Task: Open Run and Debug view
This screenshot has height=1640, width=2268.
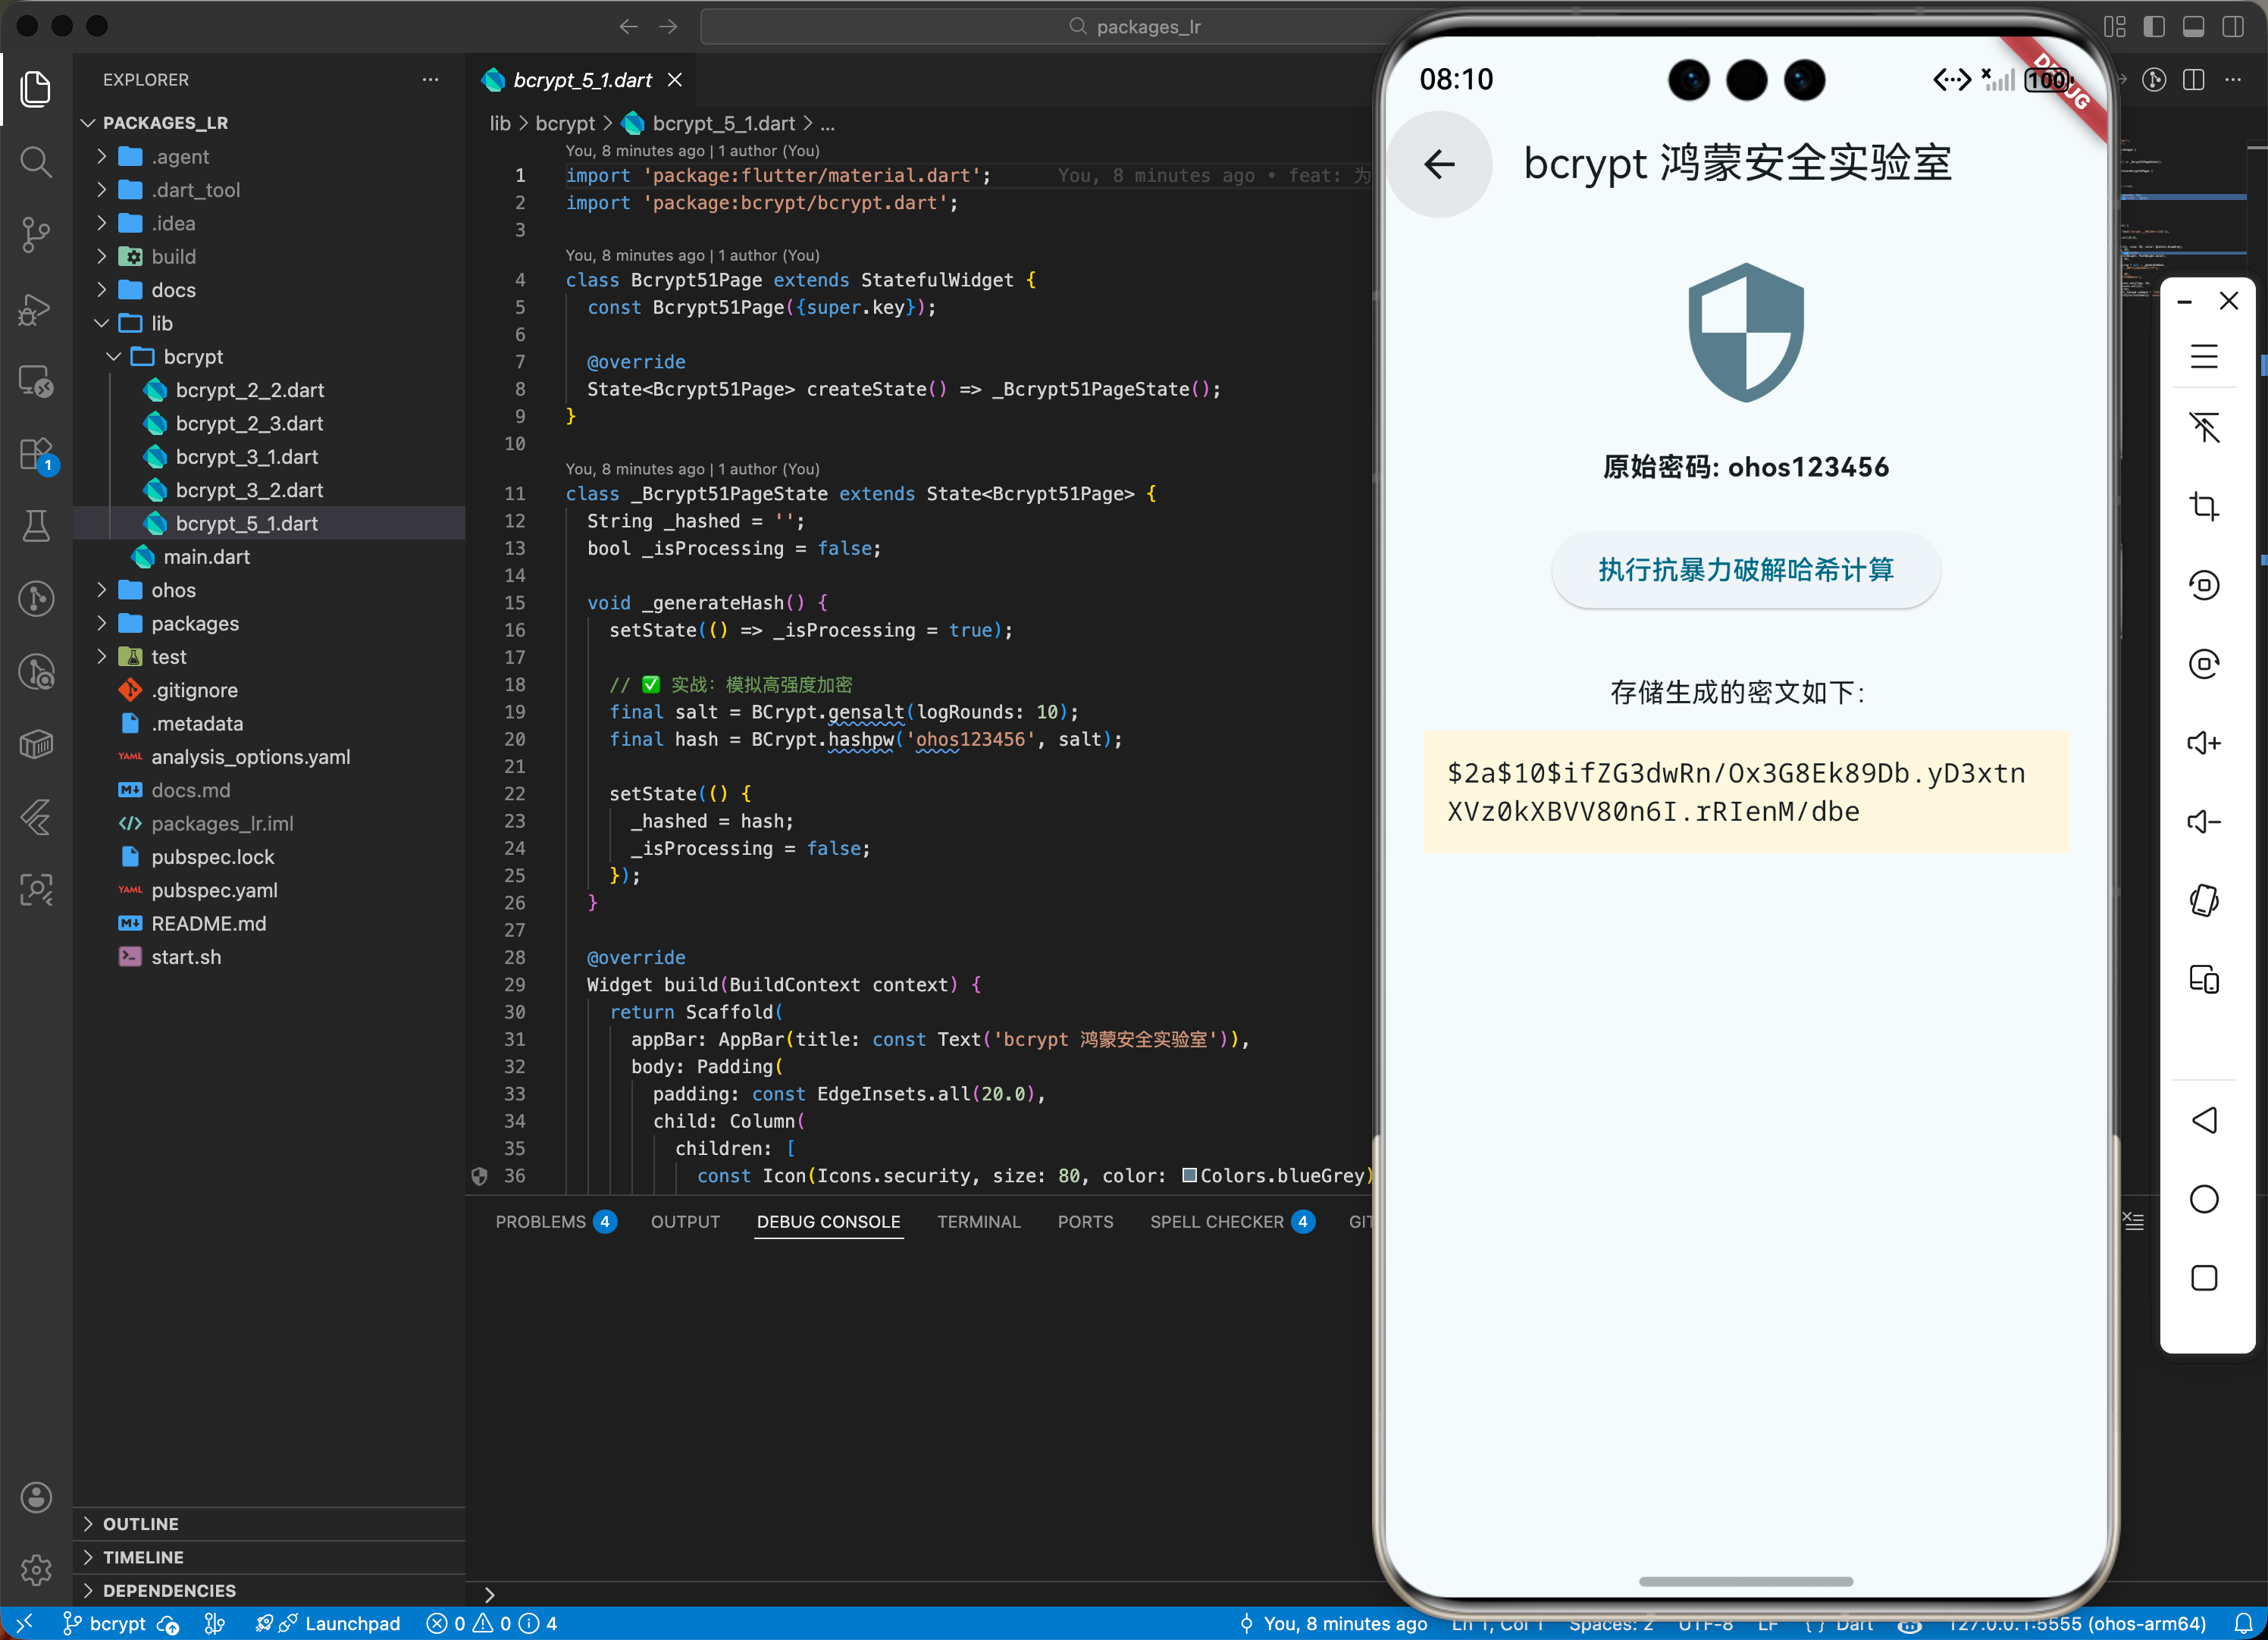Action: click(x=36, y=308)
